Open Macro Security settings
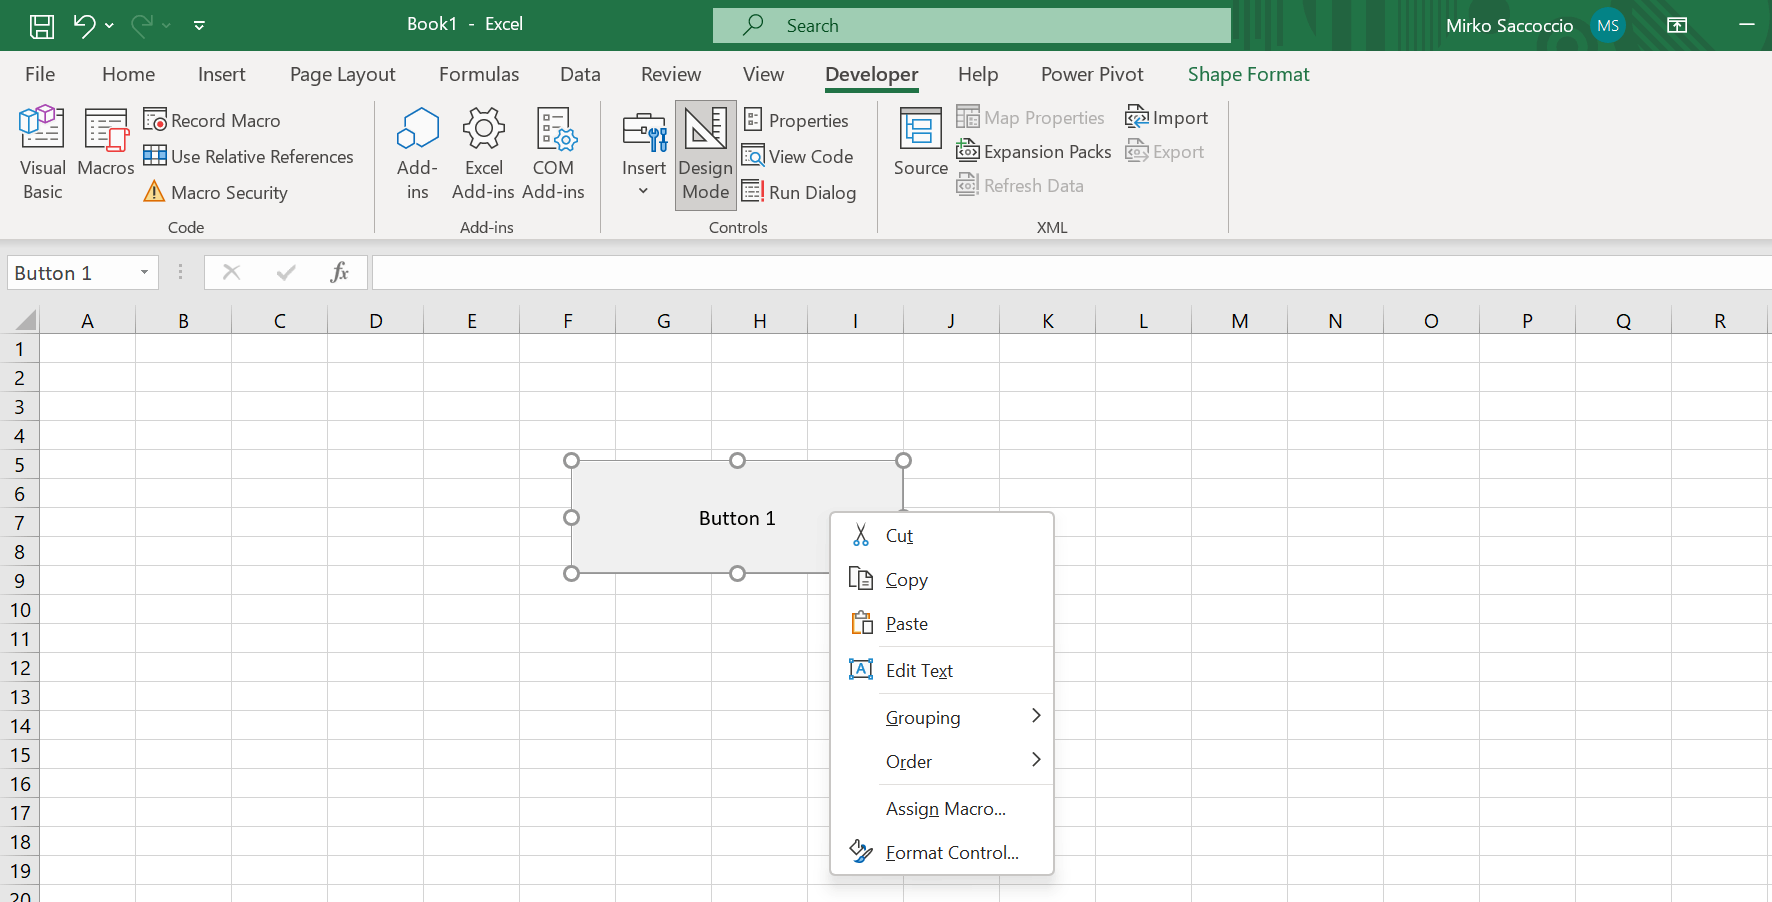Image resolution: width=1772 pixels, height=902 pixels. click(216, 192)
